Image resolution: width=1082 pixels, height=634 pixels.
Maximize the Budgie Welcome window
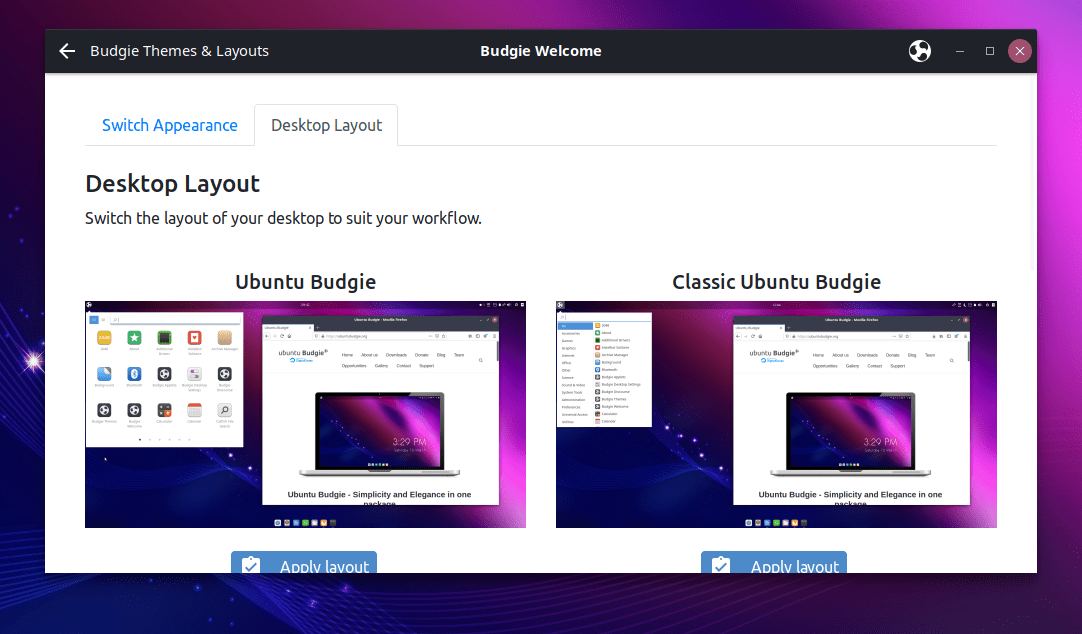[989, 51]
